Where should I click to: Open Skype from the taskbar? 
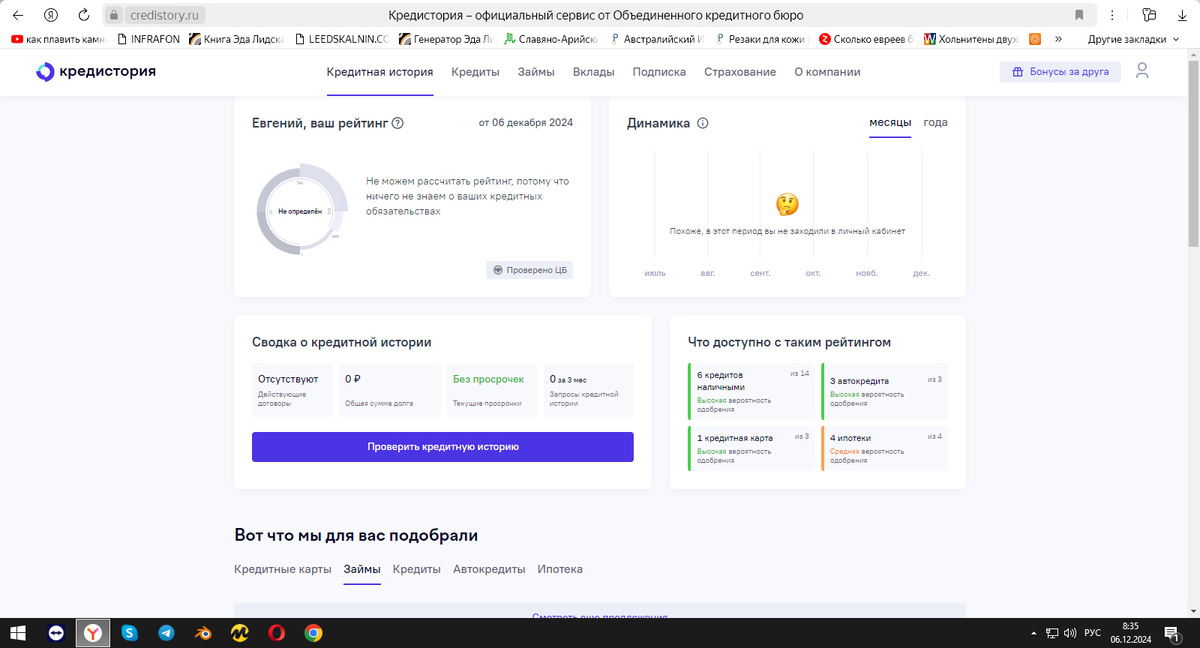pyautogui.click(x=129, y=633)
